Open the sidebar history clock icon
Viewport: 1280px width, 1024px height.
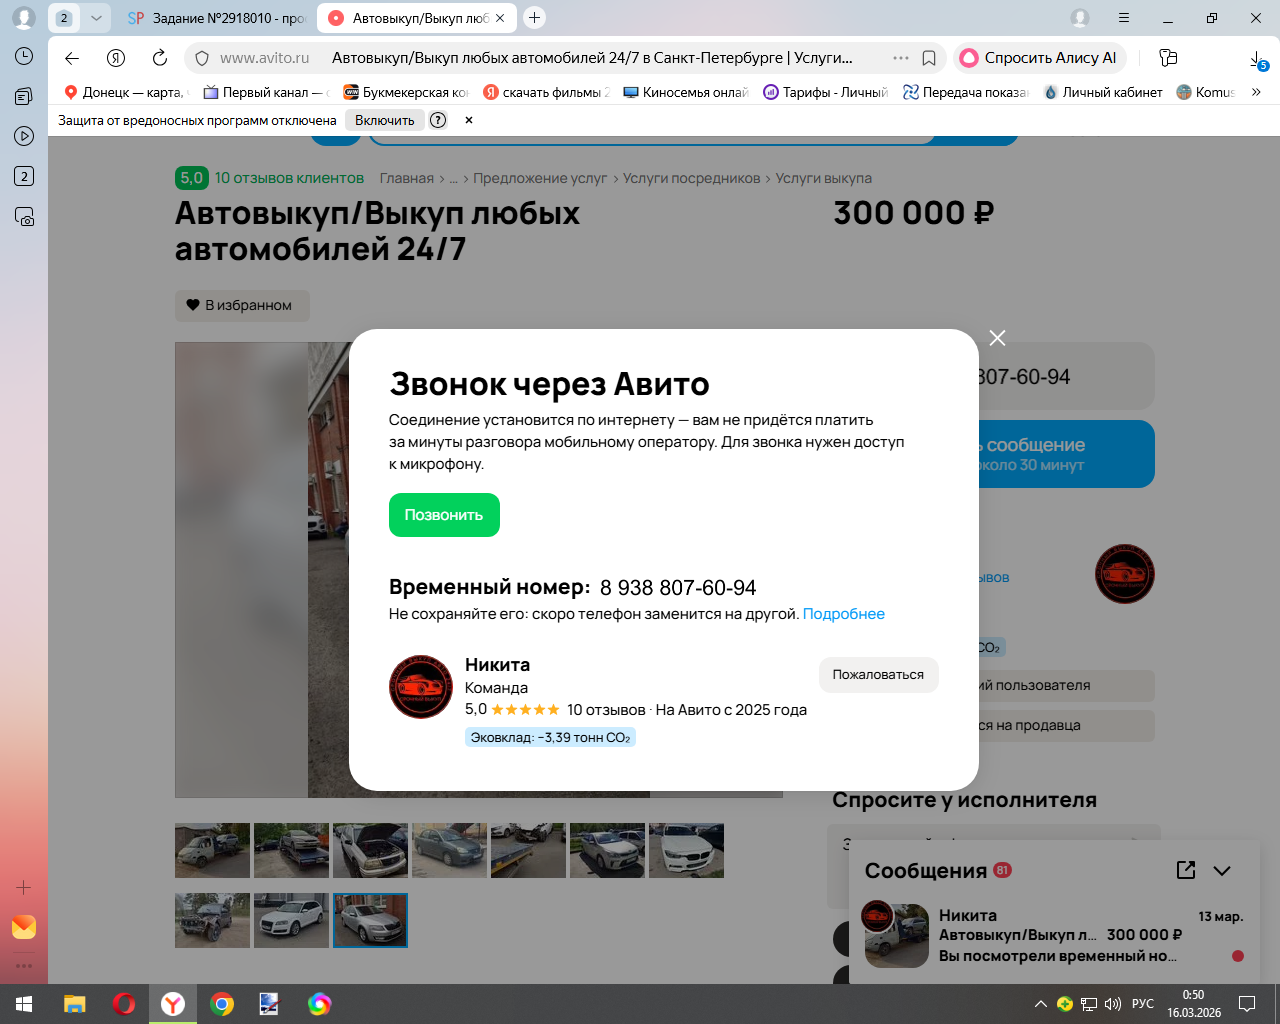(24, 56)
